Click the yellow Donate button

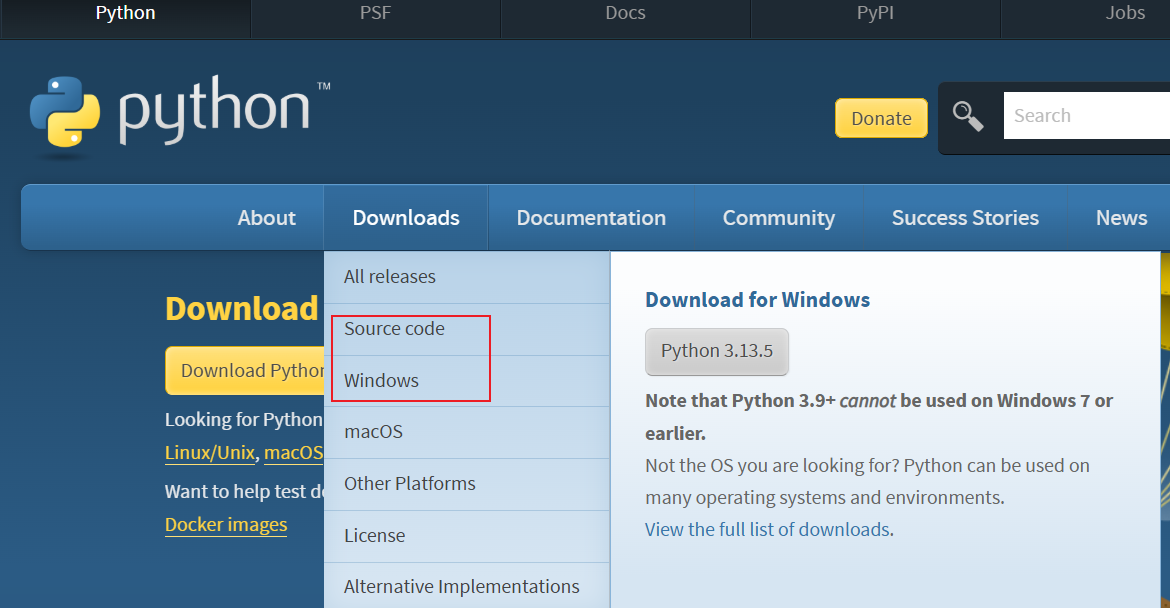[881, 118]
